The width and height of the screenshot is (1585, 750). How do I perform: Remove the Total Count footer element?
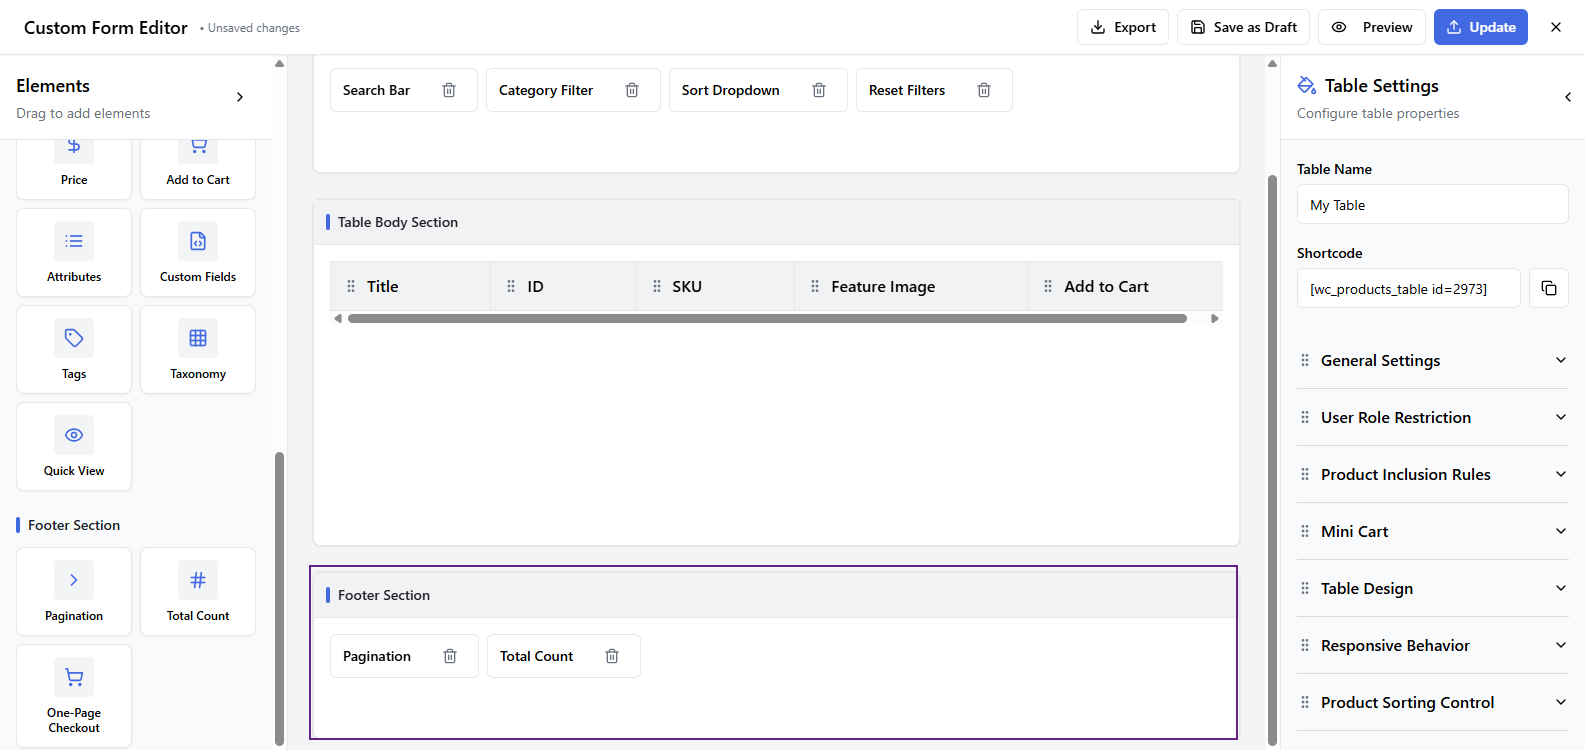(x=612, y=656)
